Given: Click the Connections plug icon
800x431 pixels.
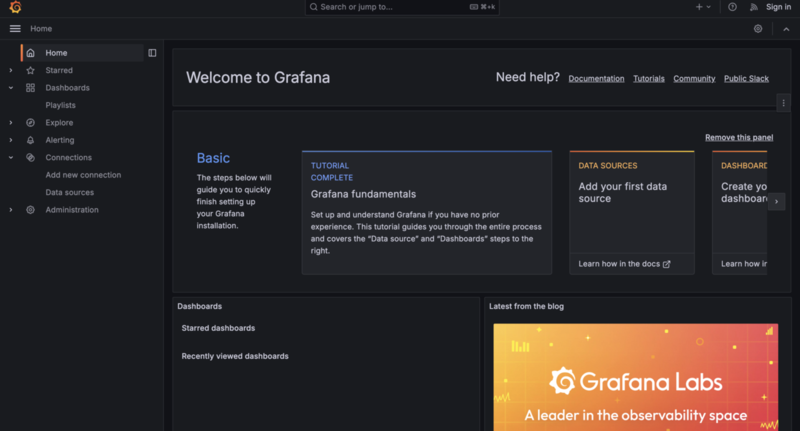Looking at the screenshot, I should tap(31, 157).
